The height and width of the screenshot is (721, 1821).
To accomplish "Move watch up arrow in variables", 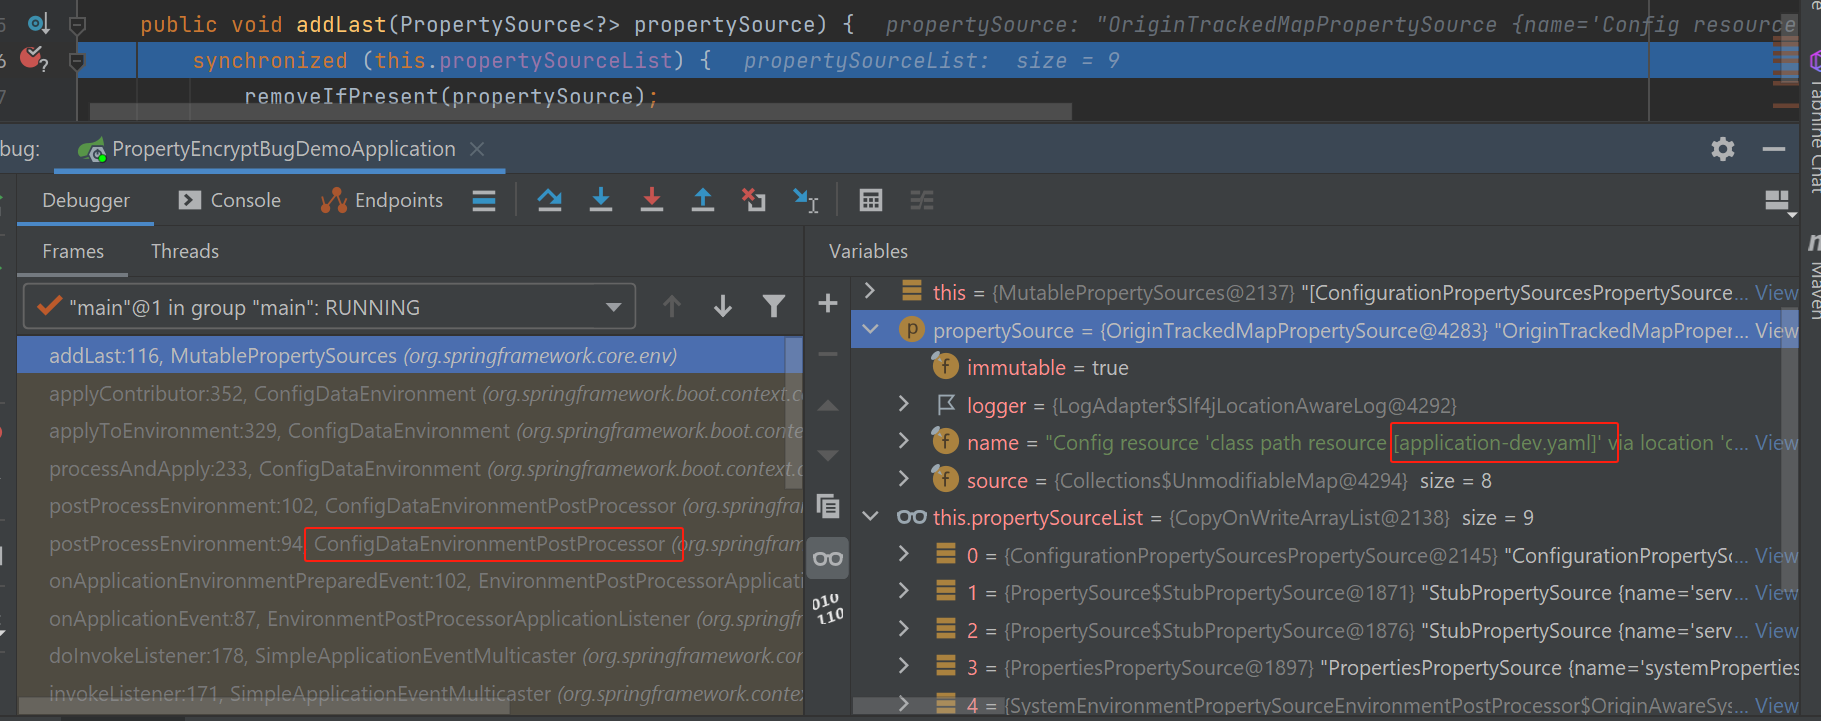I will 828,406.
